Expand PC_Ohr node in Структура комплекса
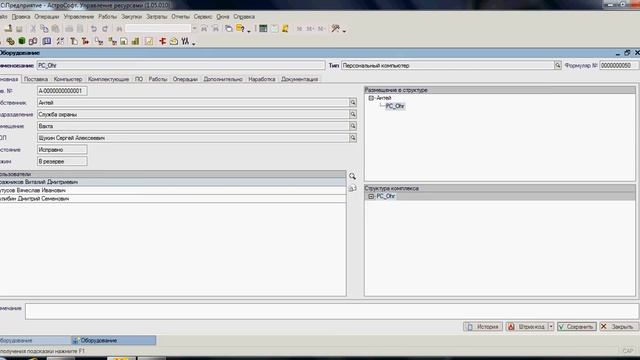The width and height of the screenshot is (640, 360). [371, 196]
